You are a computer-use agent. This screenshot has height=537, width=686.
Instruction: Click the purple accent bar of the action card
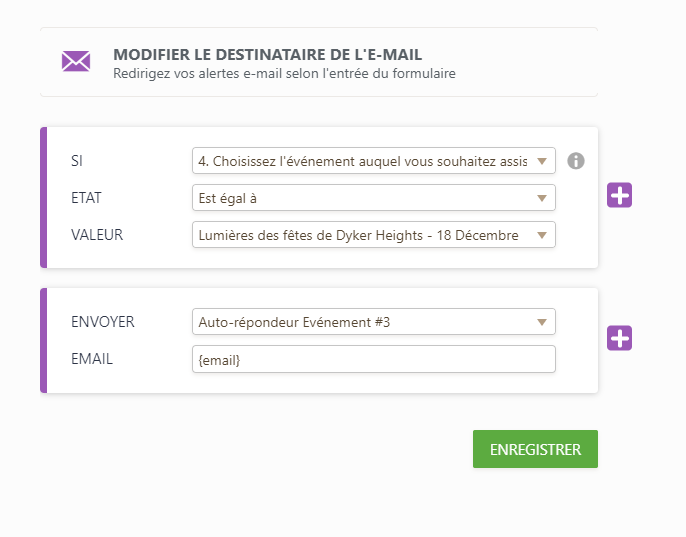43,340
